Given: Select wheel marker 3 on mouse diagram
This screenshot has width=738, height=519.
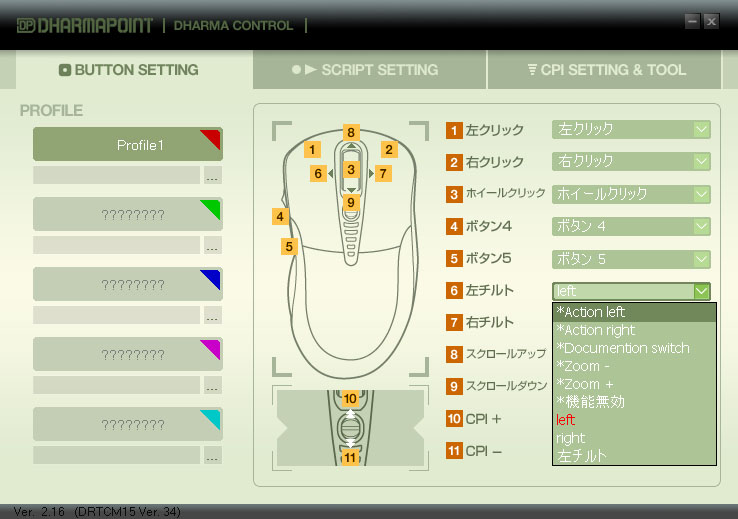Looking at the screenshot, I should point(351,169).
